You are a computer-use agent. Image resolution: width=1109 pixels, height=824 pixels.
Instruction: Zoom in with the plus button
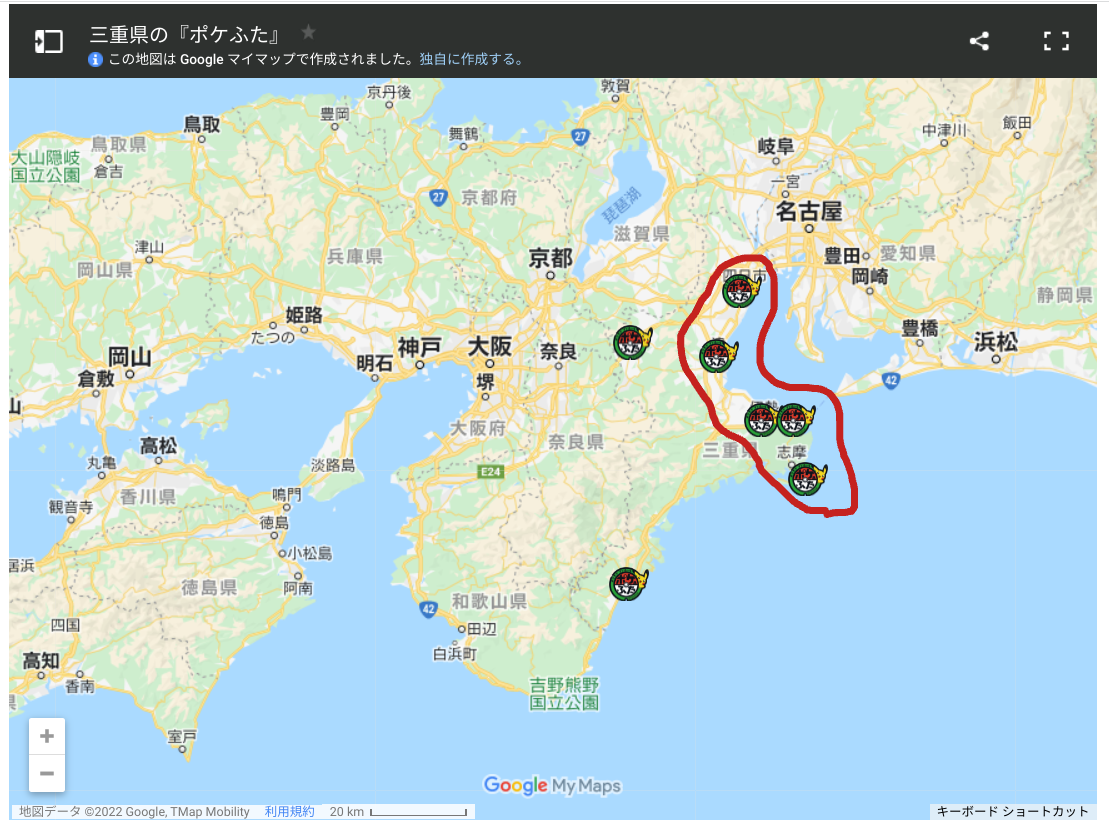coord(47,736)
